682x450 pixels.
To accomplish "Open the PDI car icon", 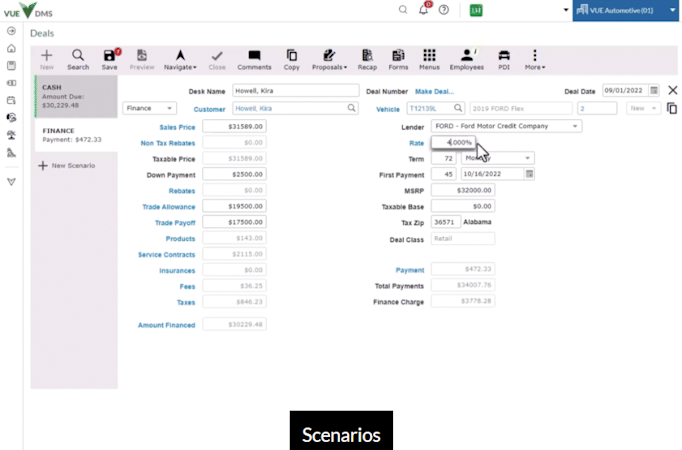I will coord(504,60).
